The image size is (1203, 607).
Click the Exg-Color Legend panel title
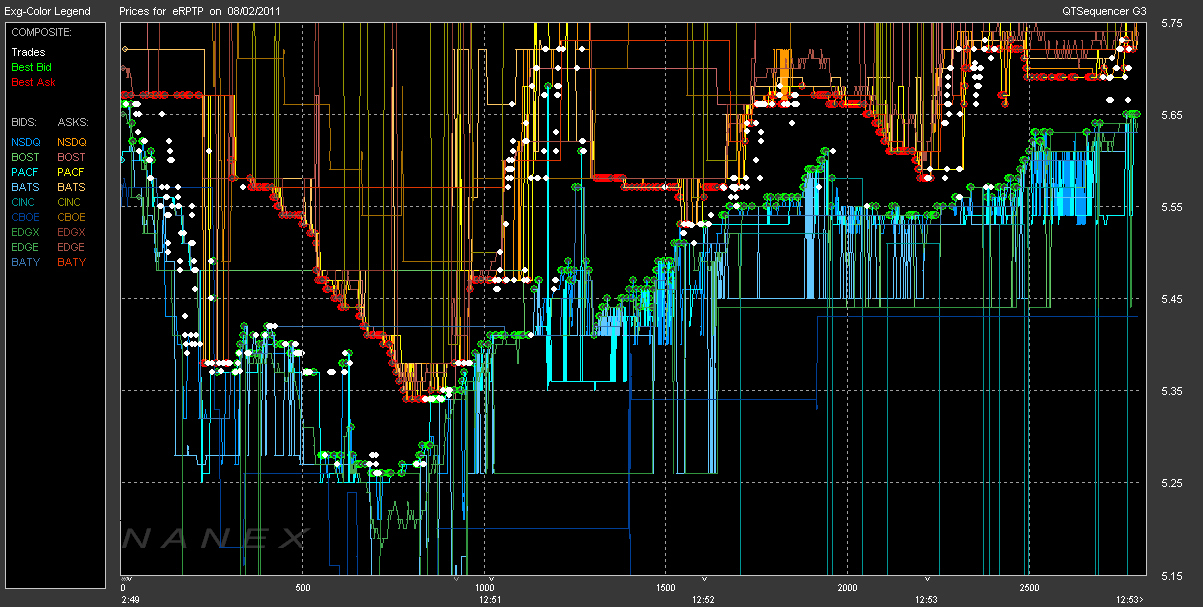tap(47, 11)
